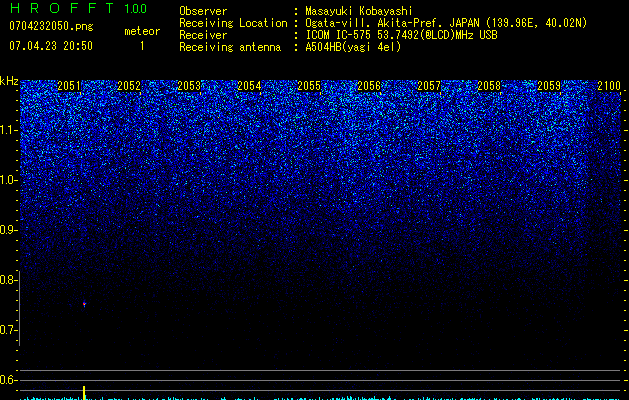Click the Receiver ICOM IC-575 text
629x400 pixels.
tap(401, 35)
